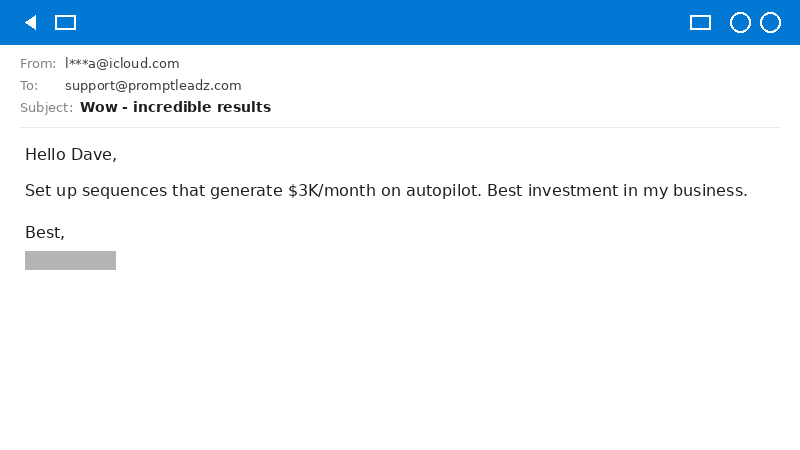Click 'Set up sequences' at body start
Screen dimensions: 800x450
pos(87,190)
